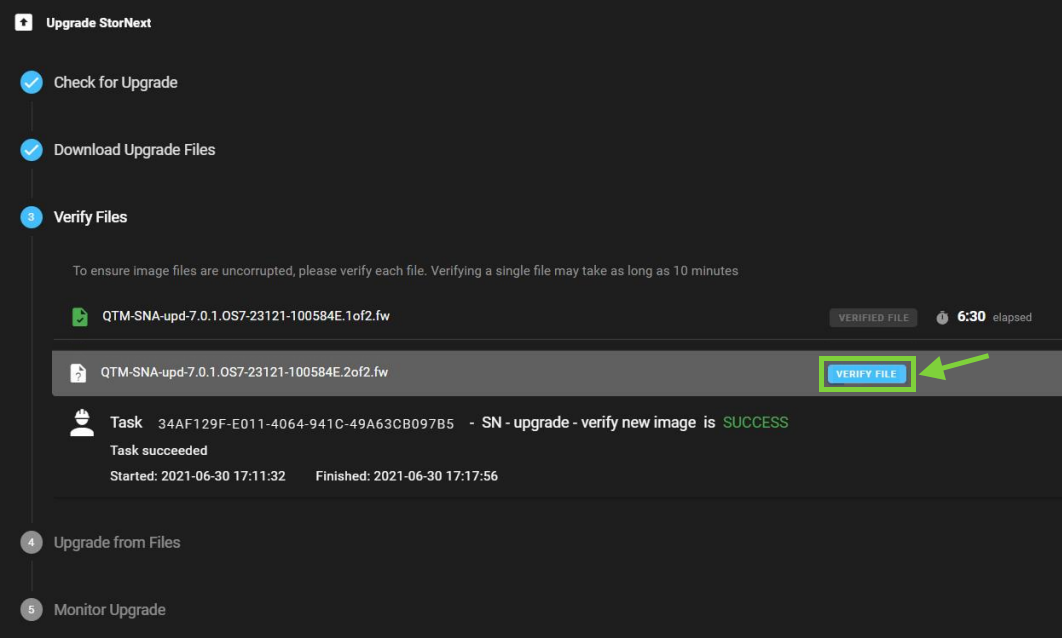Click the stopwatch icon beside 6:30 elapsed

[x=942, y=317]
